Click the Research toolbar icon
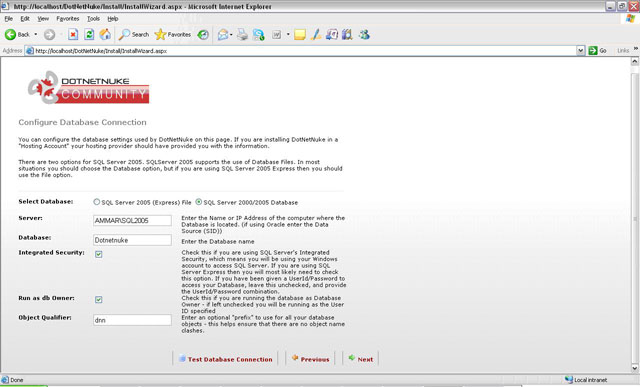Image resolution: width=640 pixels, height=387 pixels. (x=331, y=35)
